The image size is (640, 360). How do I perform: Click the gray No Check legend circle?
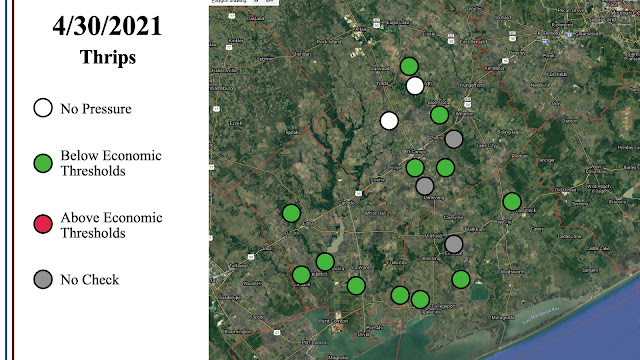[x=43, y=280]
